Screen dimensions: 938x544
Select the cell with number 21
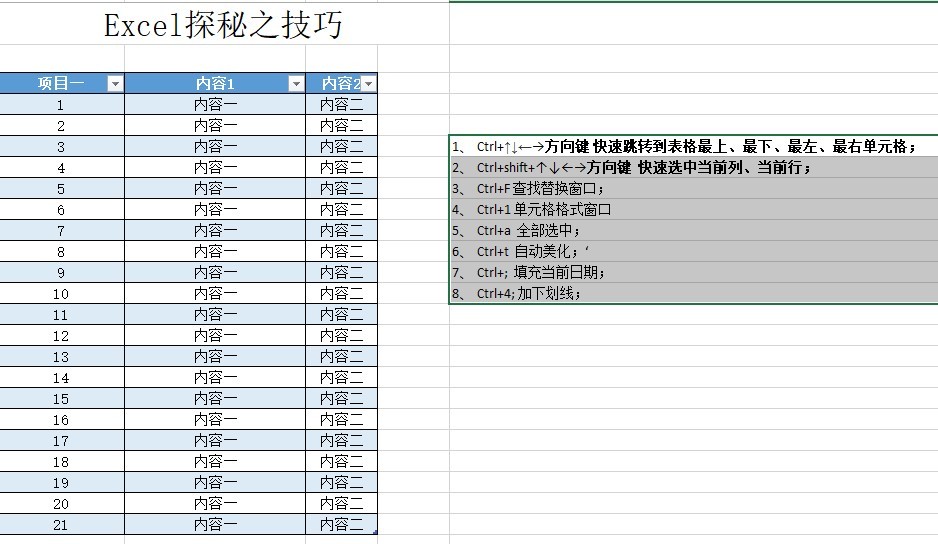(61, 524)
